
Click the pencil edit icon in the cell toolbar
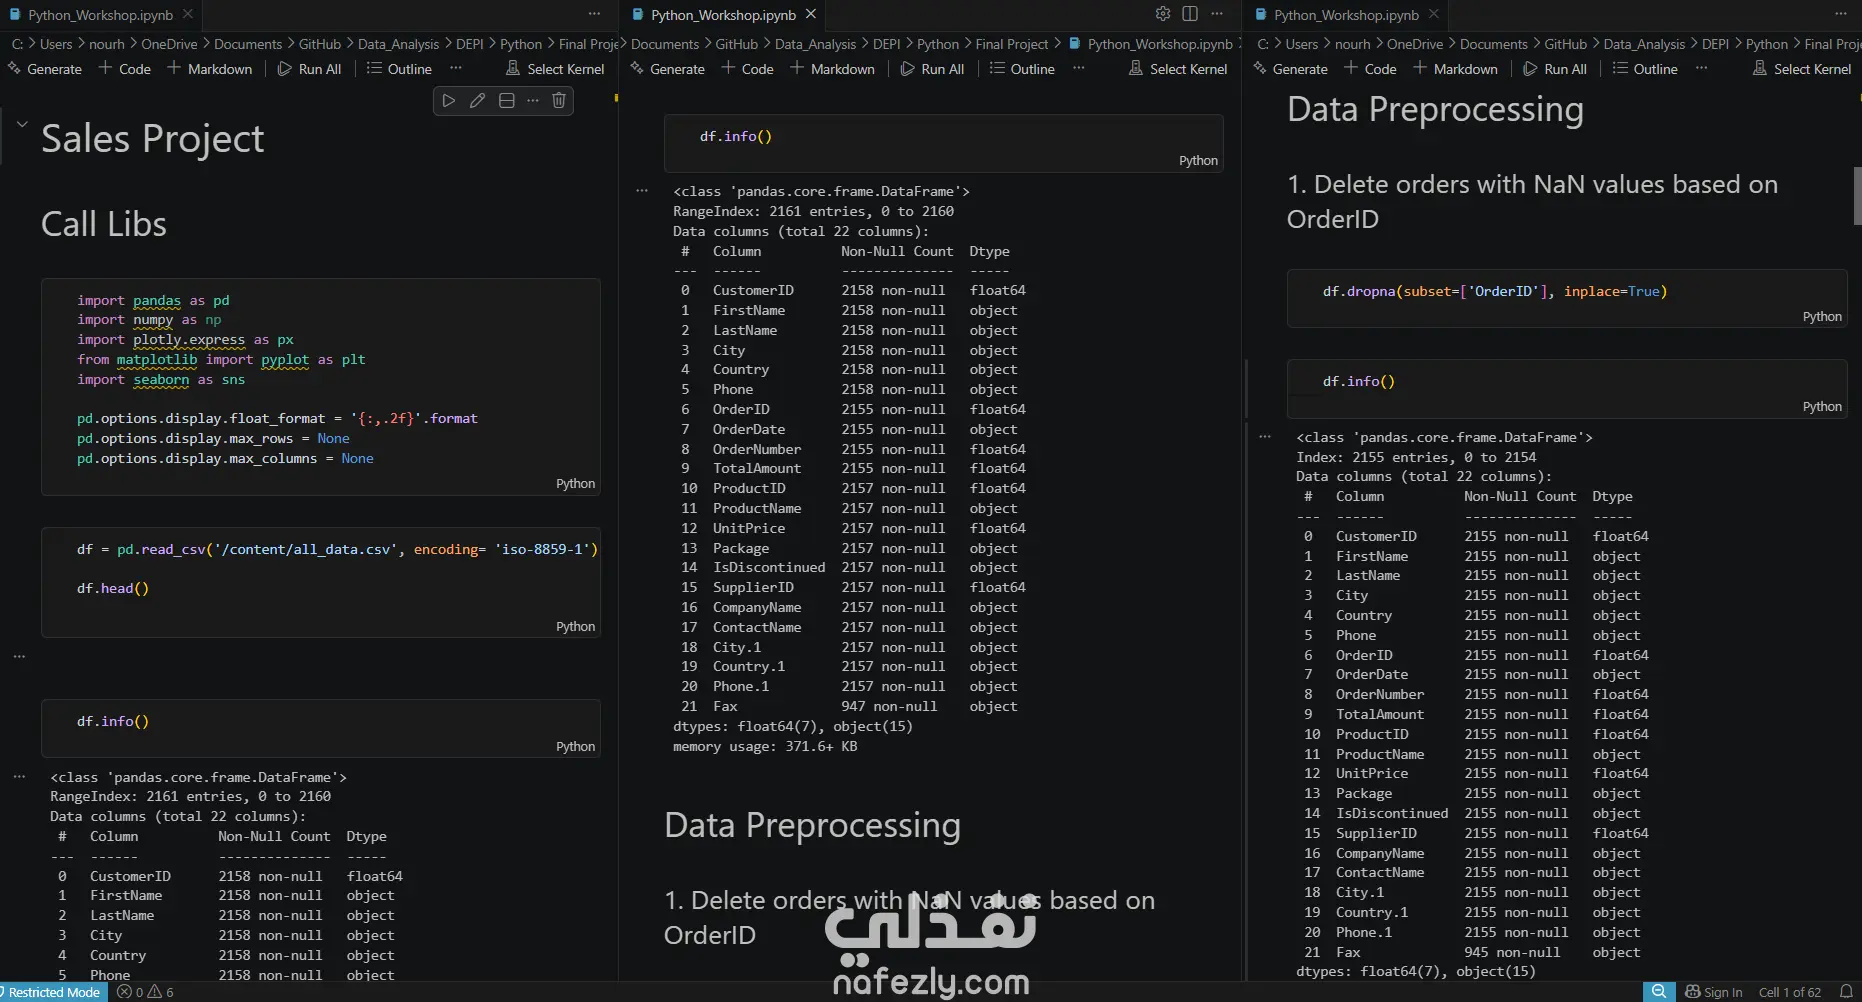click(x=478, y=101)
